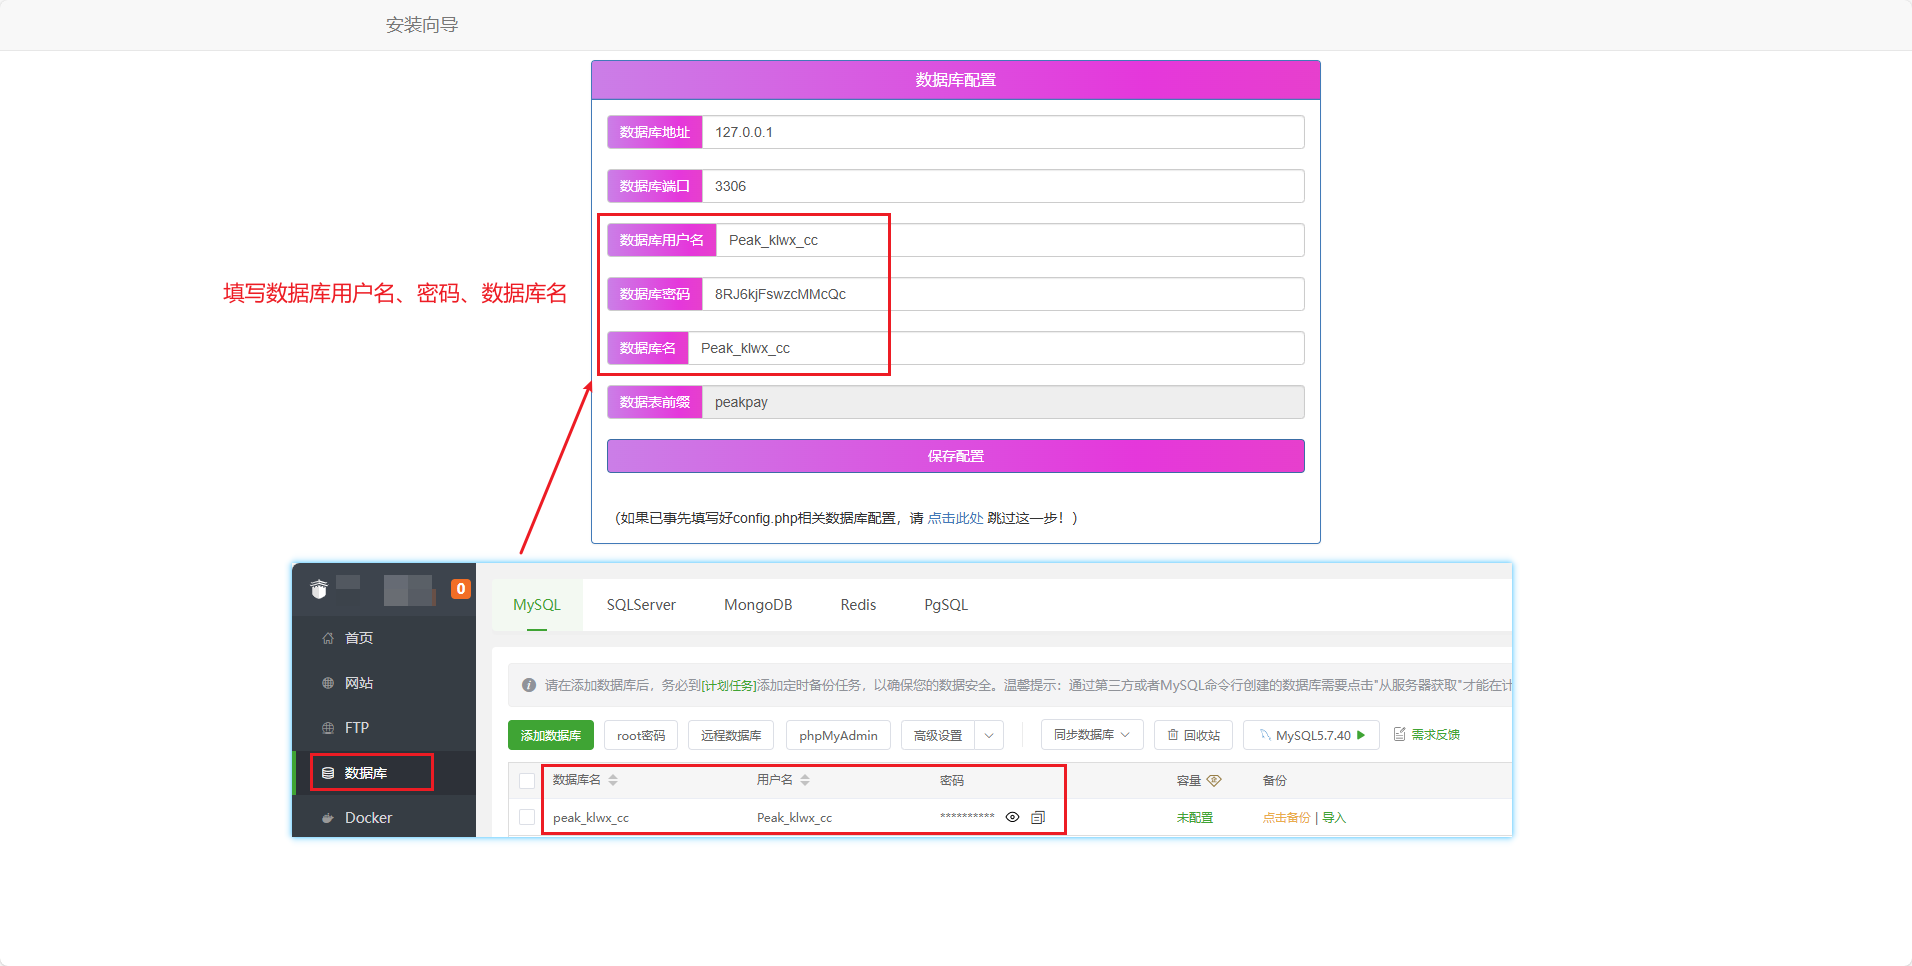Image resolution: width=1912 pixels, height=966 pixels.
Task: Click the root密码 button
Action: [641, 735]
